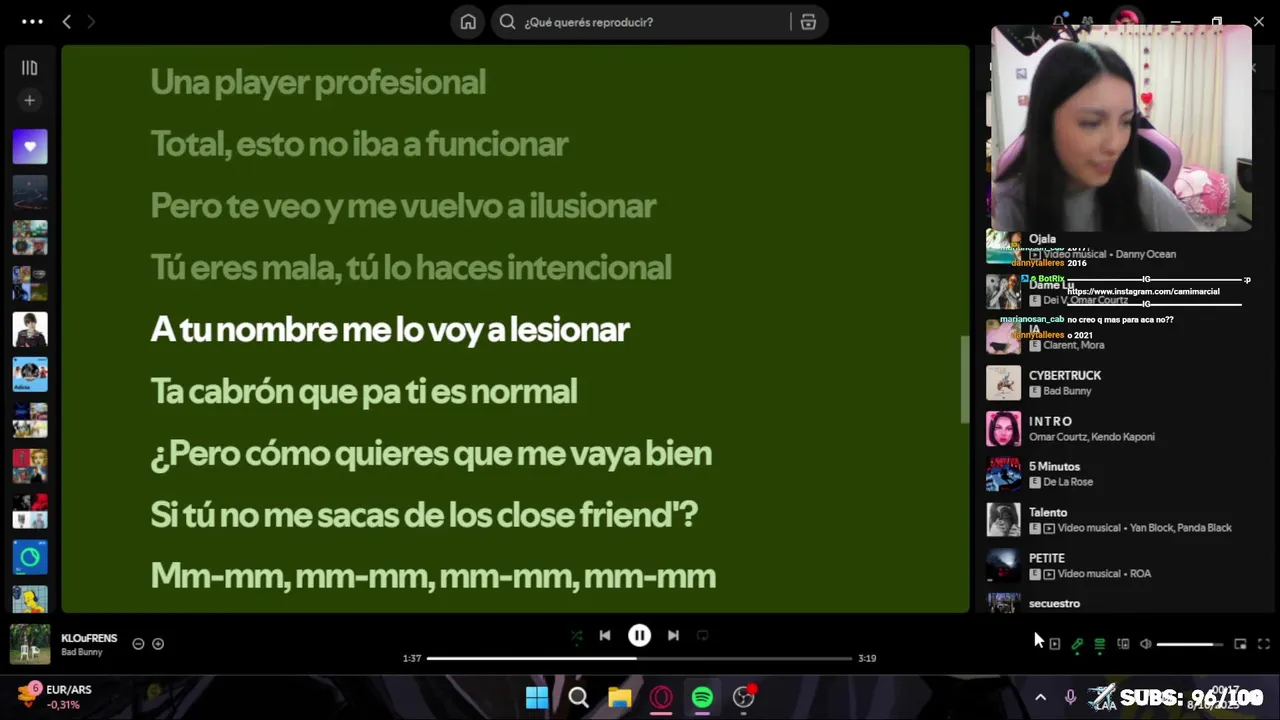Image resolution: width=1280 pixels, height=720 pixels.
Task: Open the miniplayer
Action: pyautogui.click(x=1240, y=644)
